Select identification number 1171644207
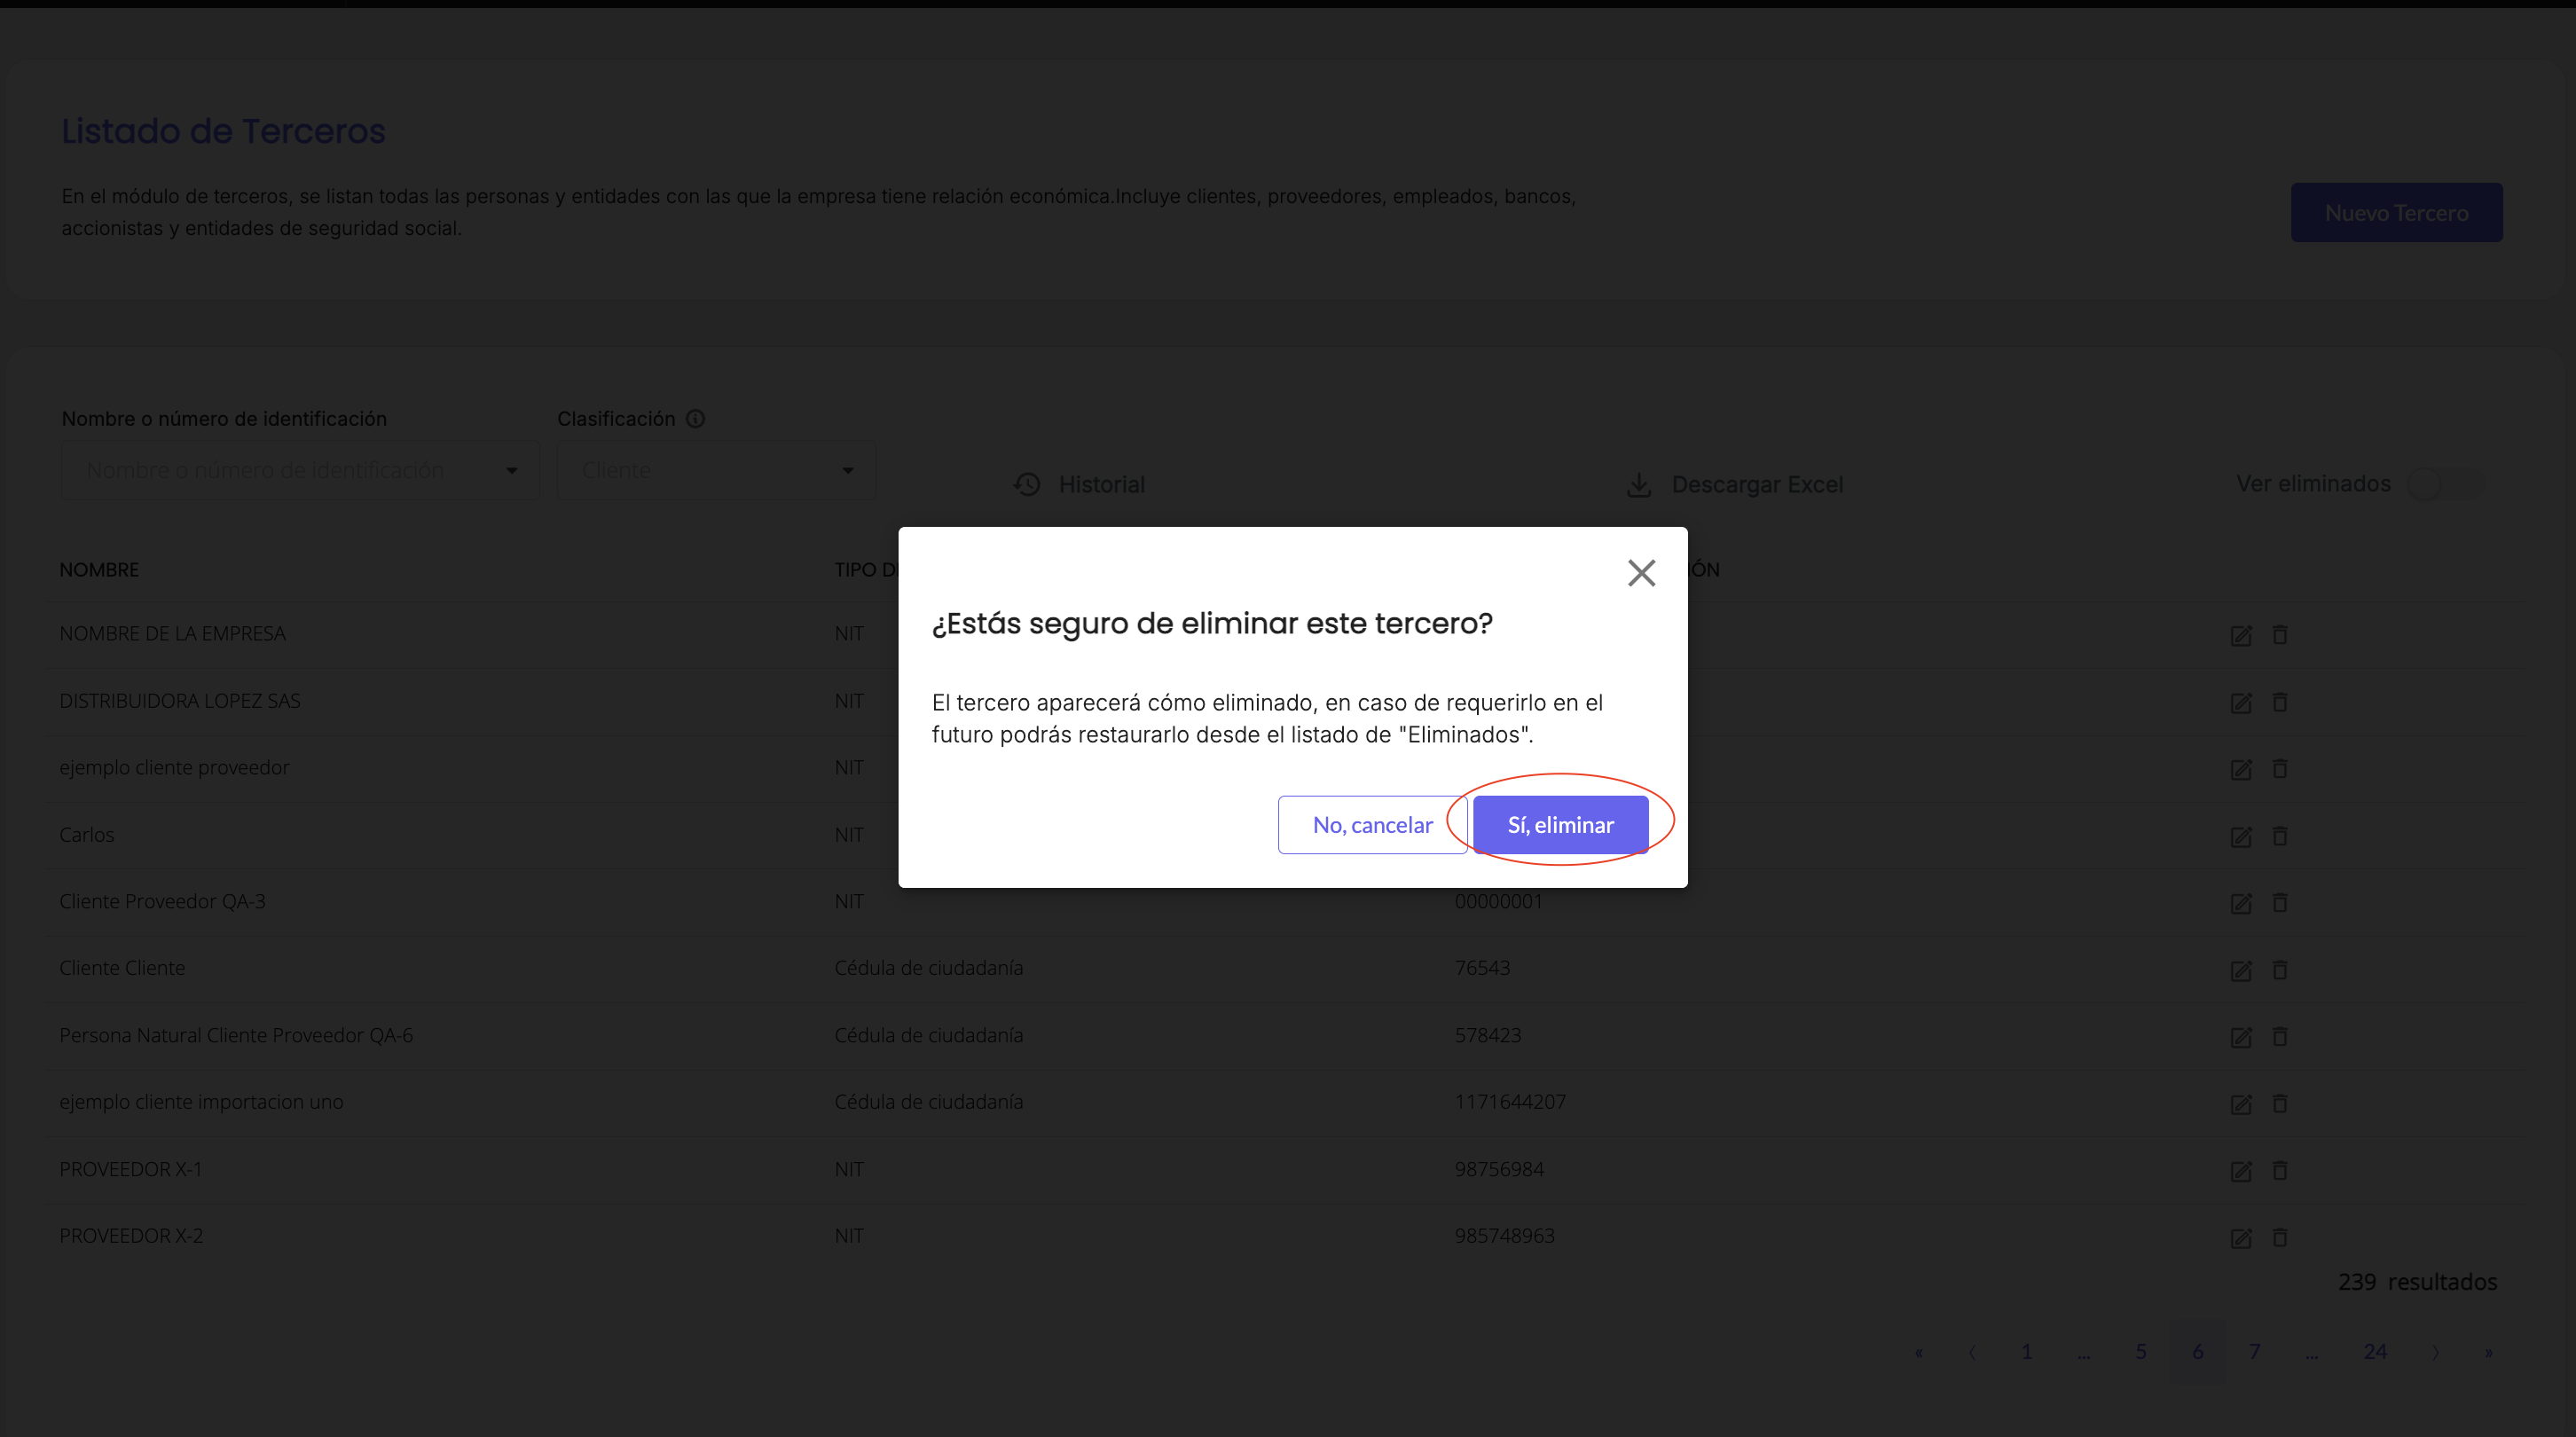 point(1510,1102)
